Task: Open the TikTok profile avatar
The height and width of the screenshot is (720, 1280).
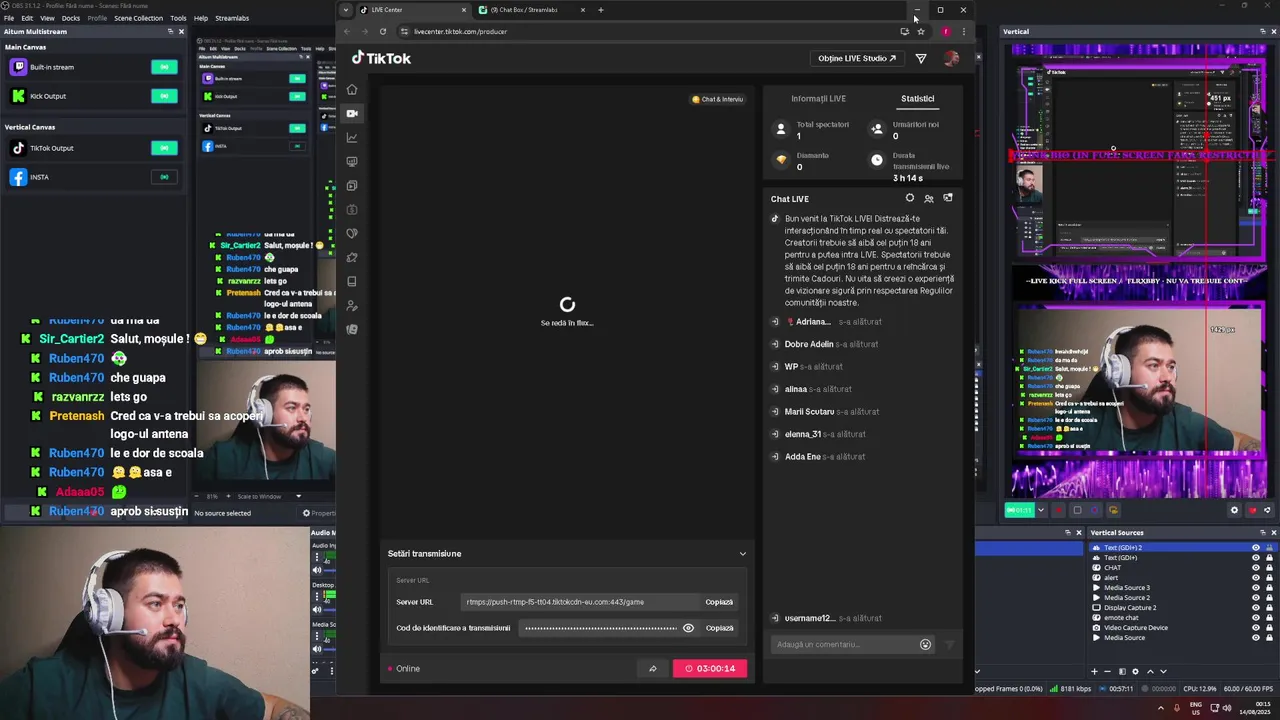Action: [951, 58]
